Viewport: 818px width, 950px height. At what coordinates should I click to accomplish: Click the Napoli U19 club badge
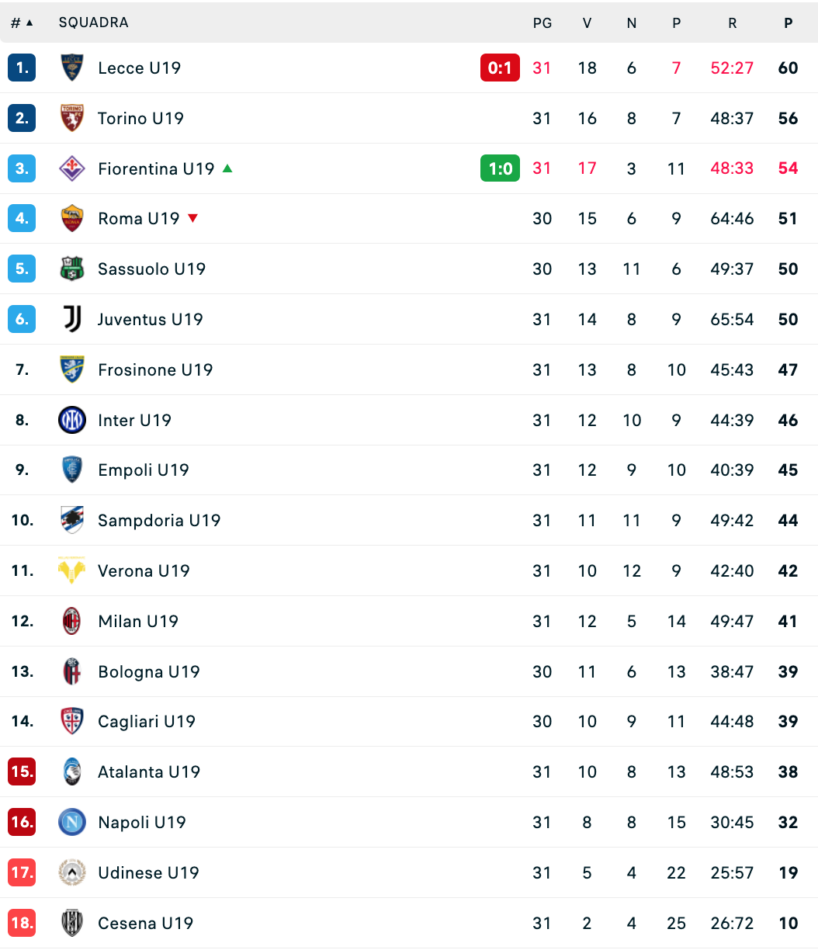72,822
